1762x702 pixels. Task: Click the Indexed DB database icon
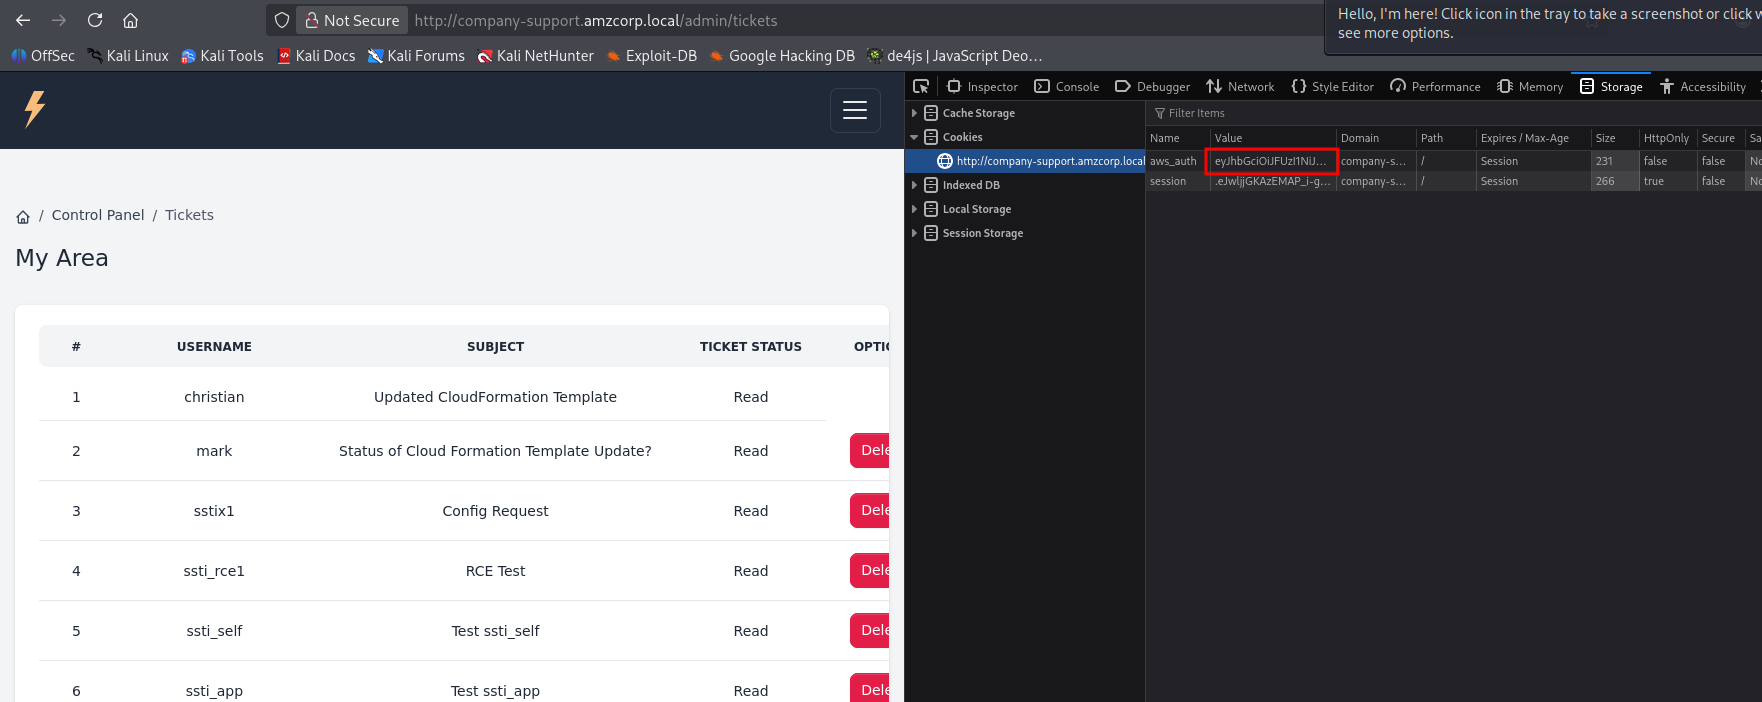click(931, 185)
